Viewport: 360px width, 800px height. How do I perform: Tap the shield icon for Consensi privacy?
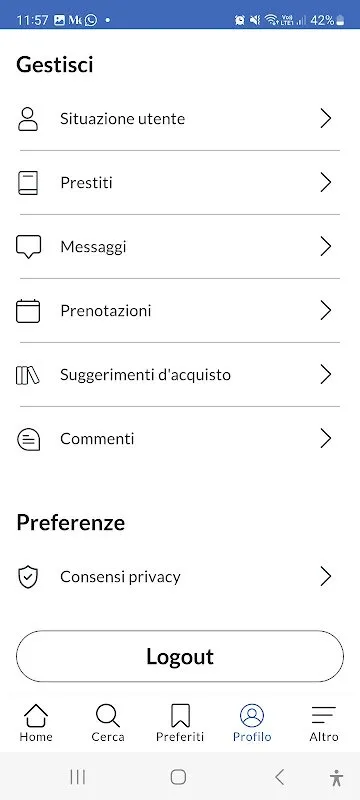tap(28, 577)
